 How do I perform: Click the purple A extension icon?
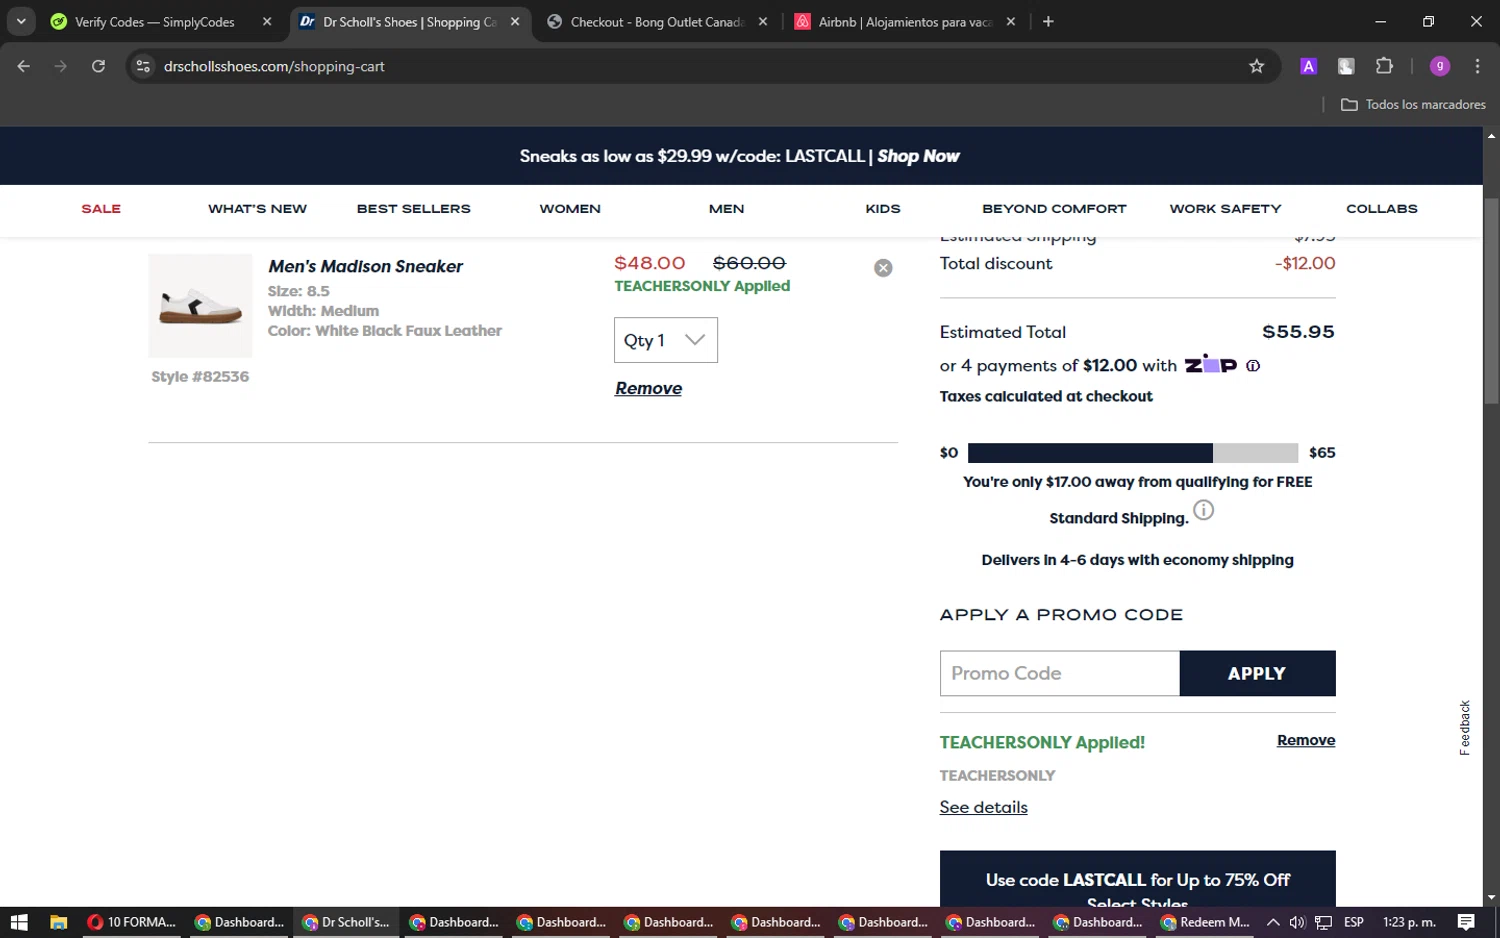tap(1308, 66)
